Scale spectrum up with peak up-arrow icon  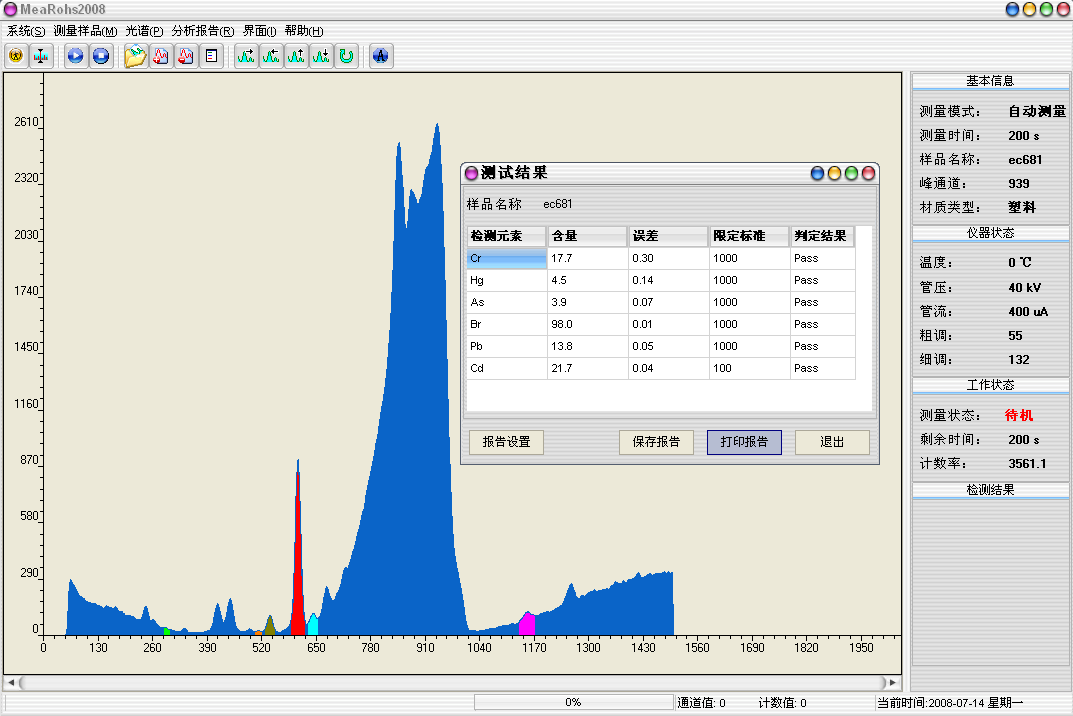(296, 56)
